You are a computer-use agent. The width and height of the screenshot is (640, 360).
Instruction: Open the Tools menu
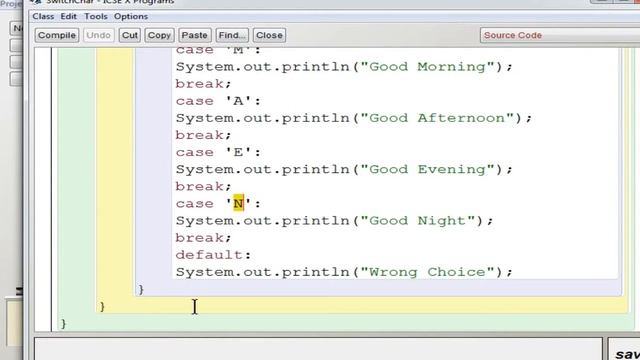96,16
